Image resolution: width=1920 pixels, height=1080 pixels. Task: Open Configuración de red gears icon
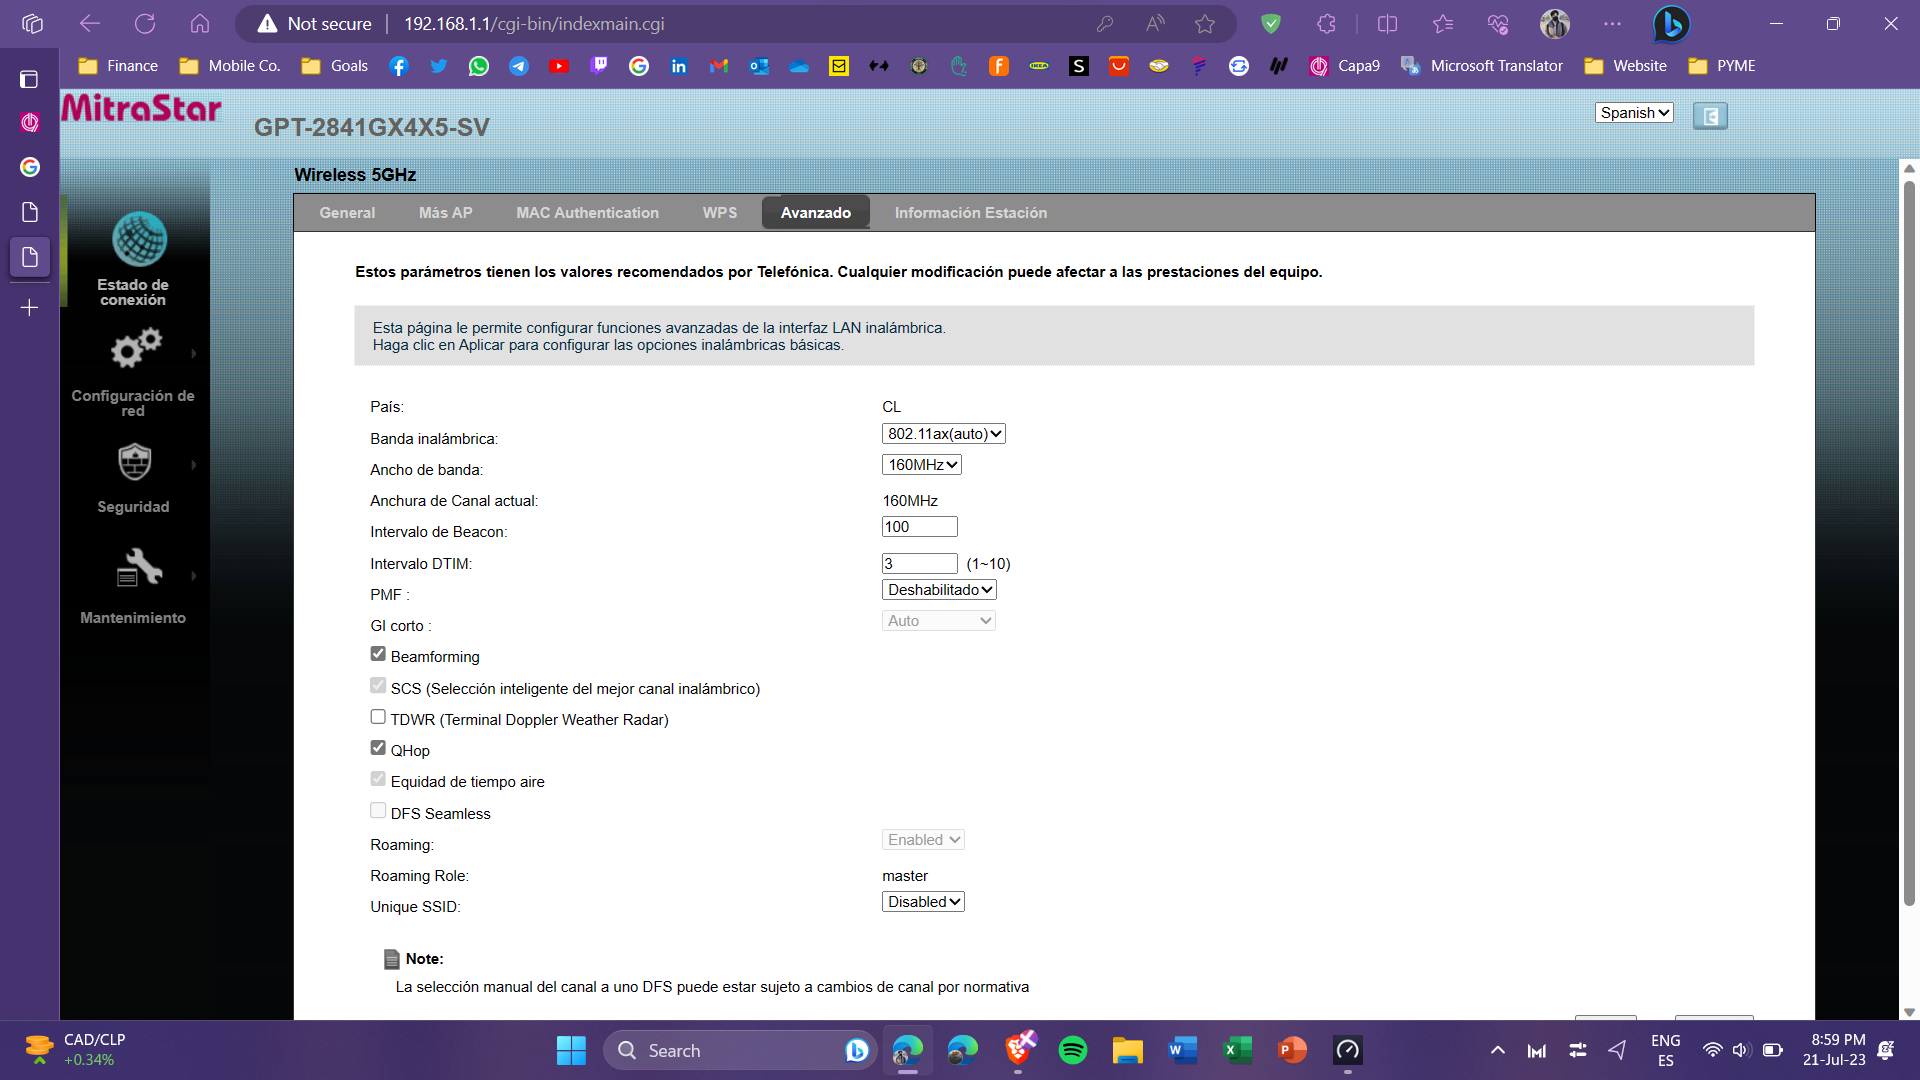coord(136,348)
